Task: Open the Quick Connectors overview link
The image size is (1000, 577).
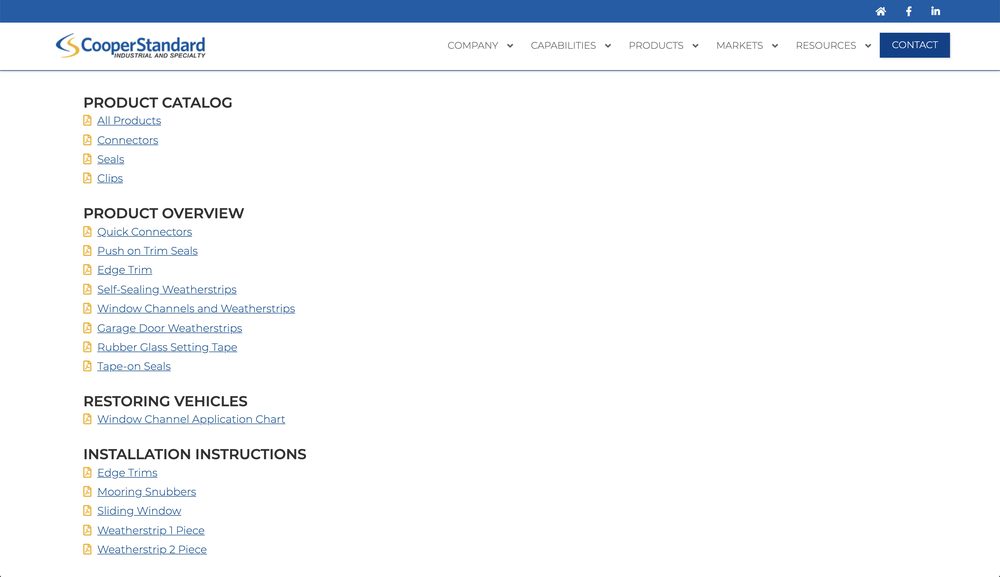Action: (x=144, y=232)
